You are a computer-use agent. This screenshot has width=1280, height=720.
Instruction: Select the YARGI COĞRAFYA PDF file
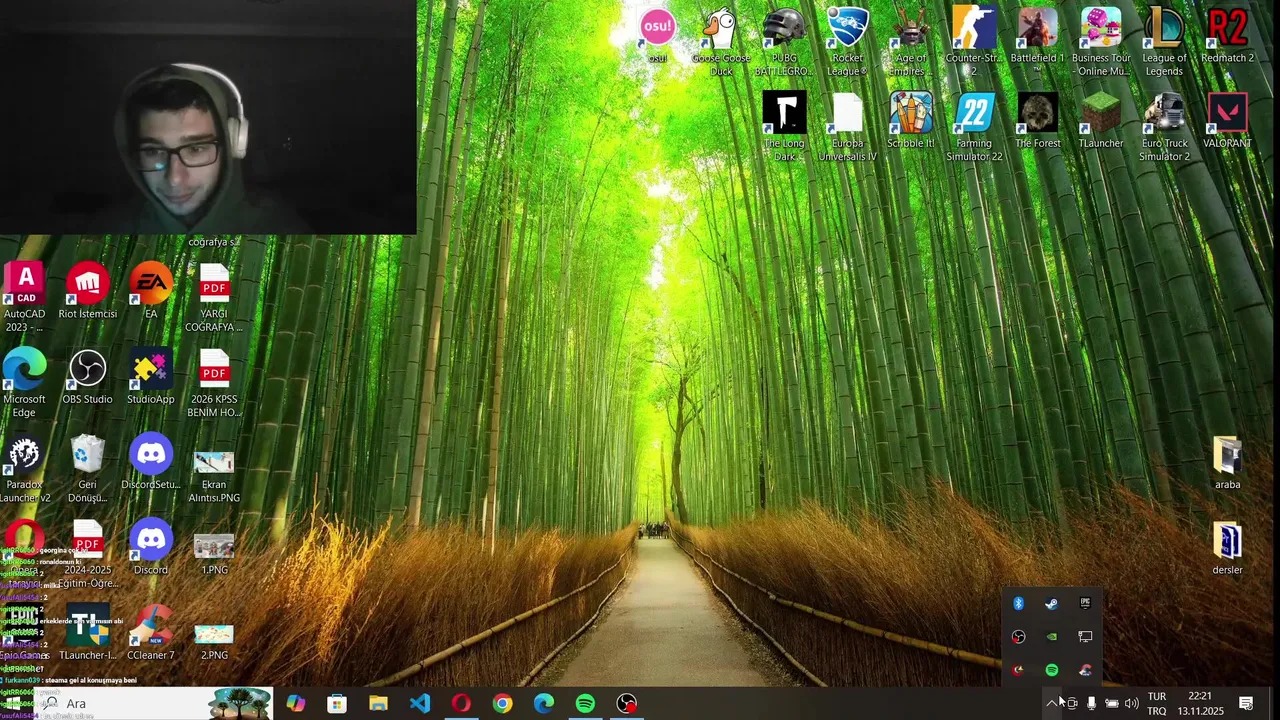click(214, 298)
